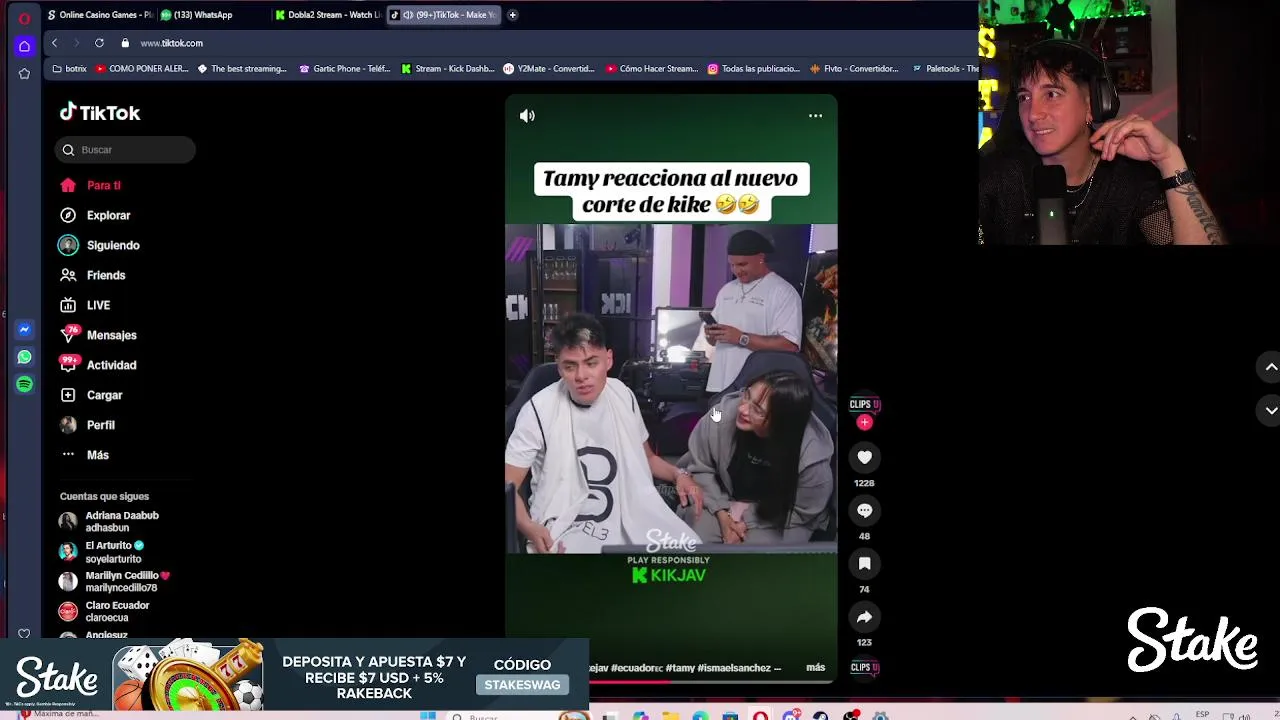Open Stream - Kick Dashb... bookmark
Screen dimensions: 1280x720
448,69
